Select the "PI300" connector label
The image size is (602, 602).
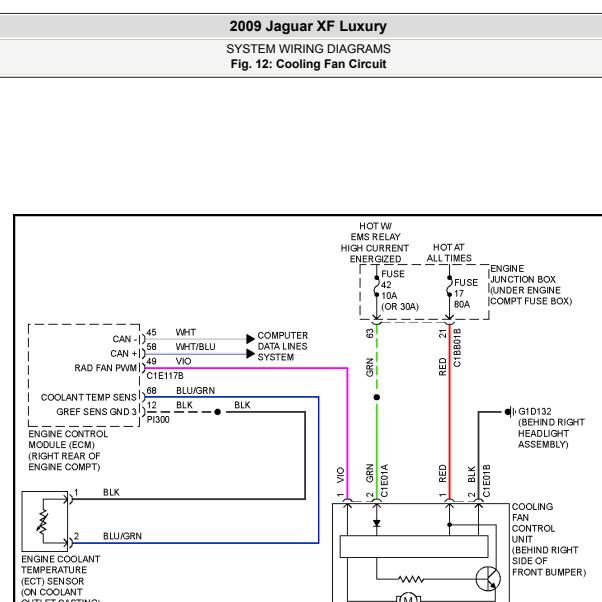[158, 420]
